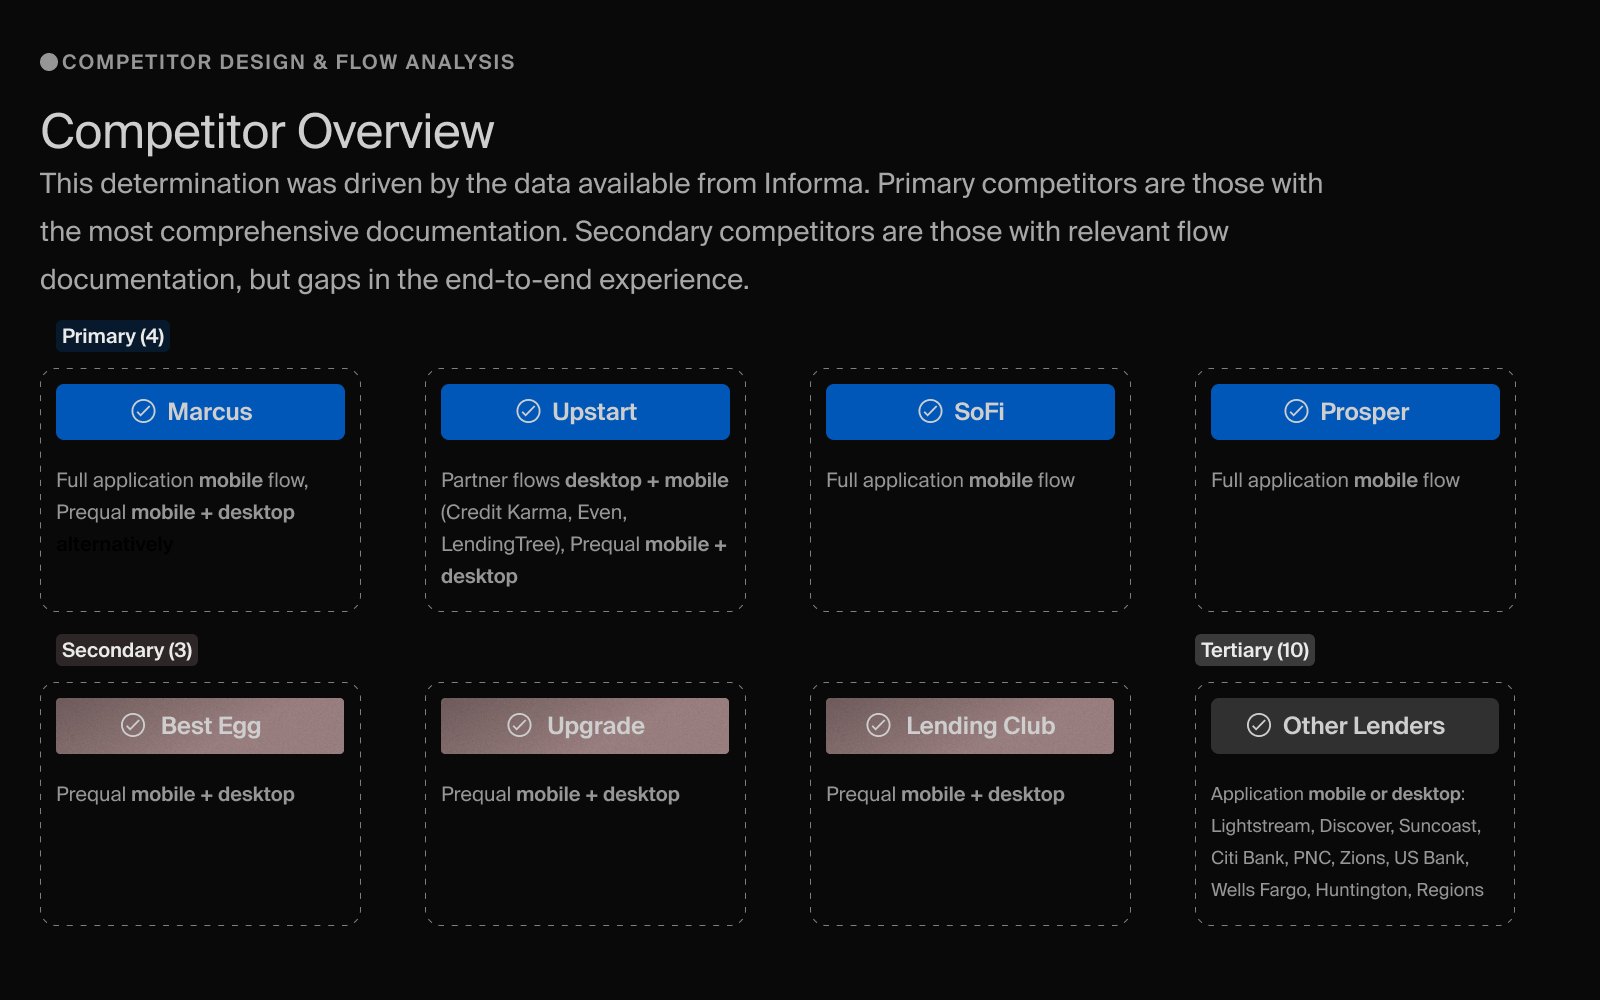This screenshot has height=1000, width=1600.
Task: Click the checkmark icon beside SoFi
Action: tap(930, 412)
